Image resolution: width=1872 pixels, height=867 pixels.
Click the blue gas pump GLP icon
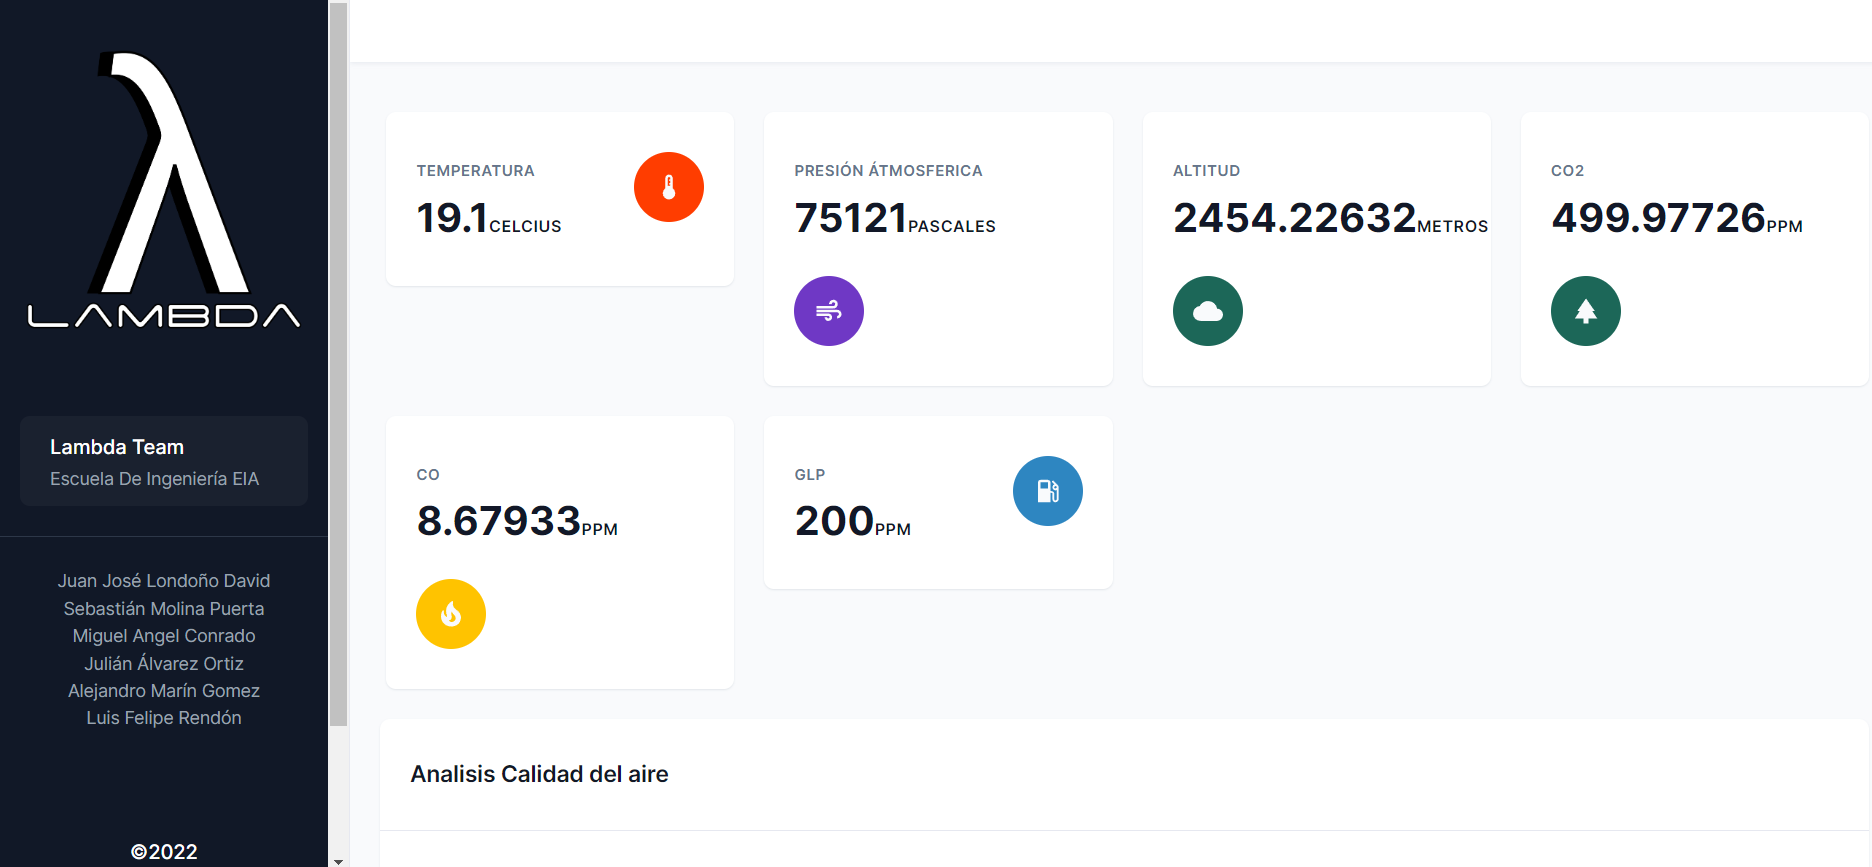coord(1048,491)
